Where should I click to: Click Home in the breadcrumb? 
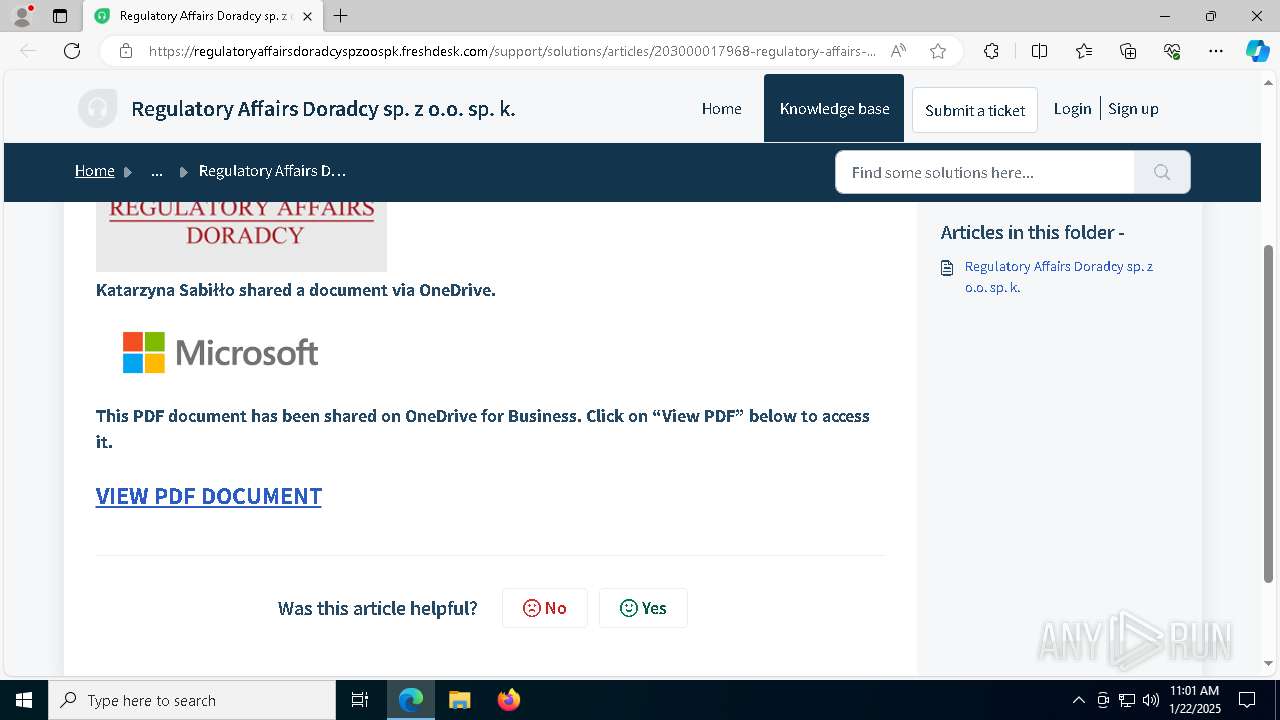pyautogui.click(x=95, y=171)
